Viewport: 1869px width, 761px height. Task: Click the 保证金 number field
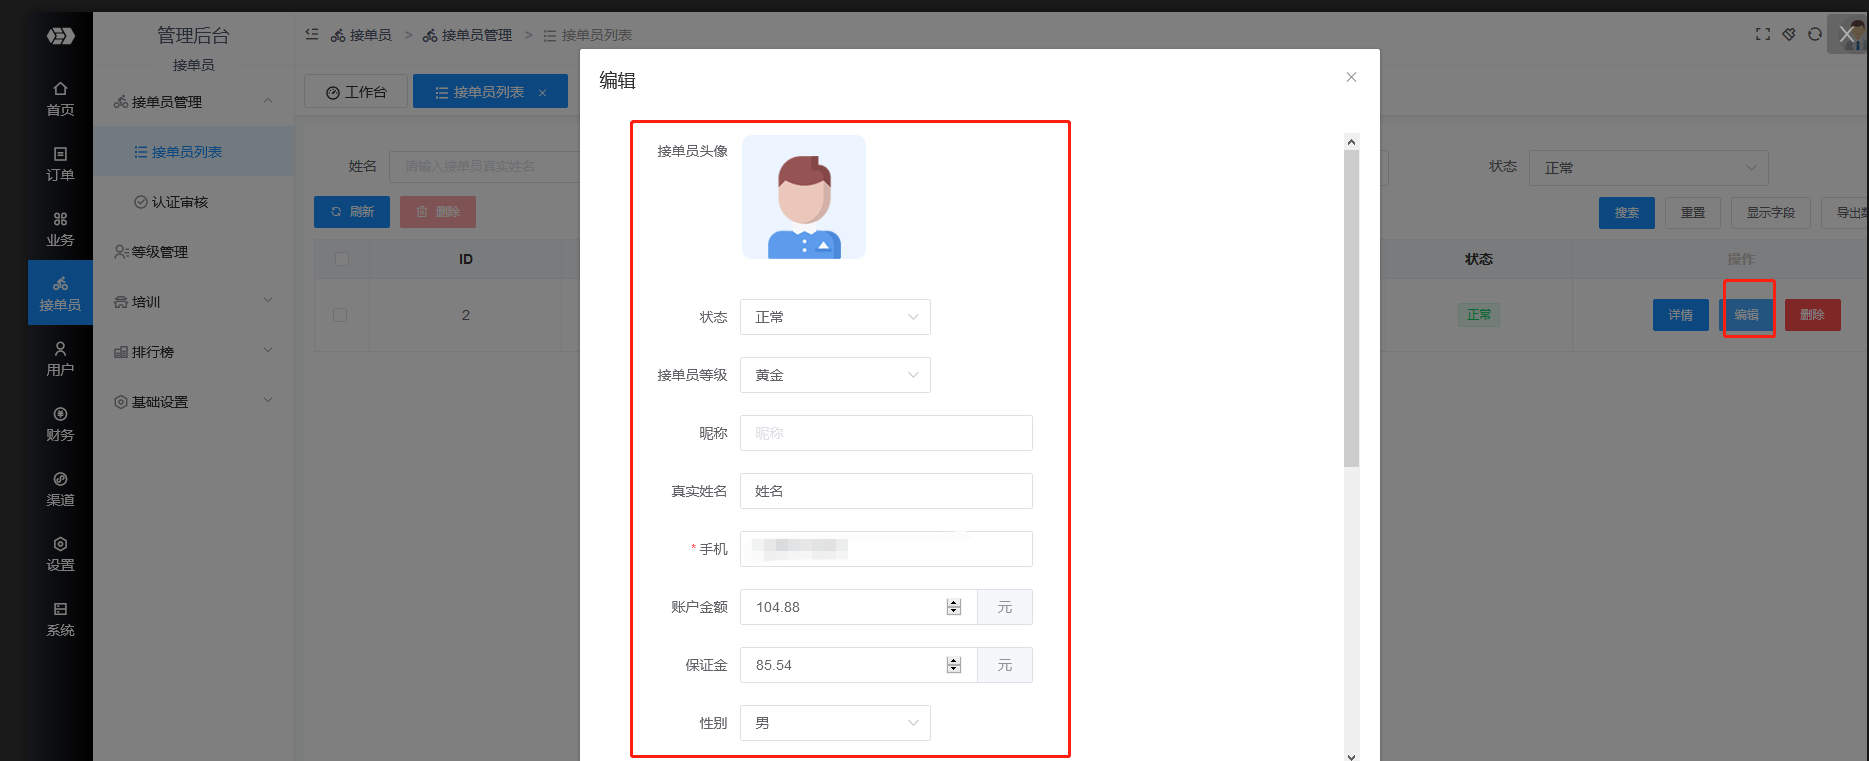(x=858, y=665)
